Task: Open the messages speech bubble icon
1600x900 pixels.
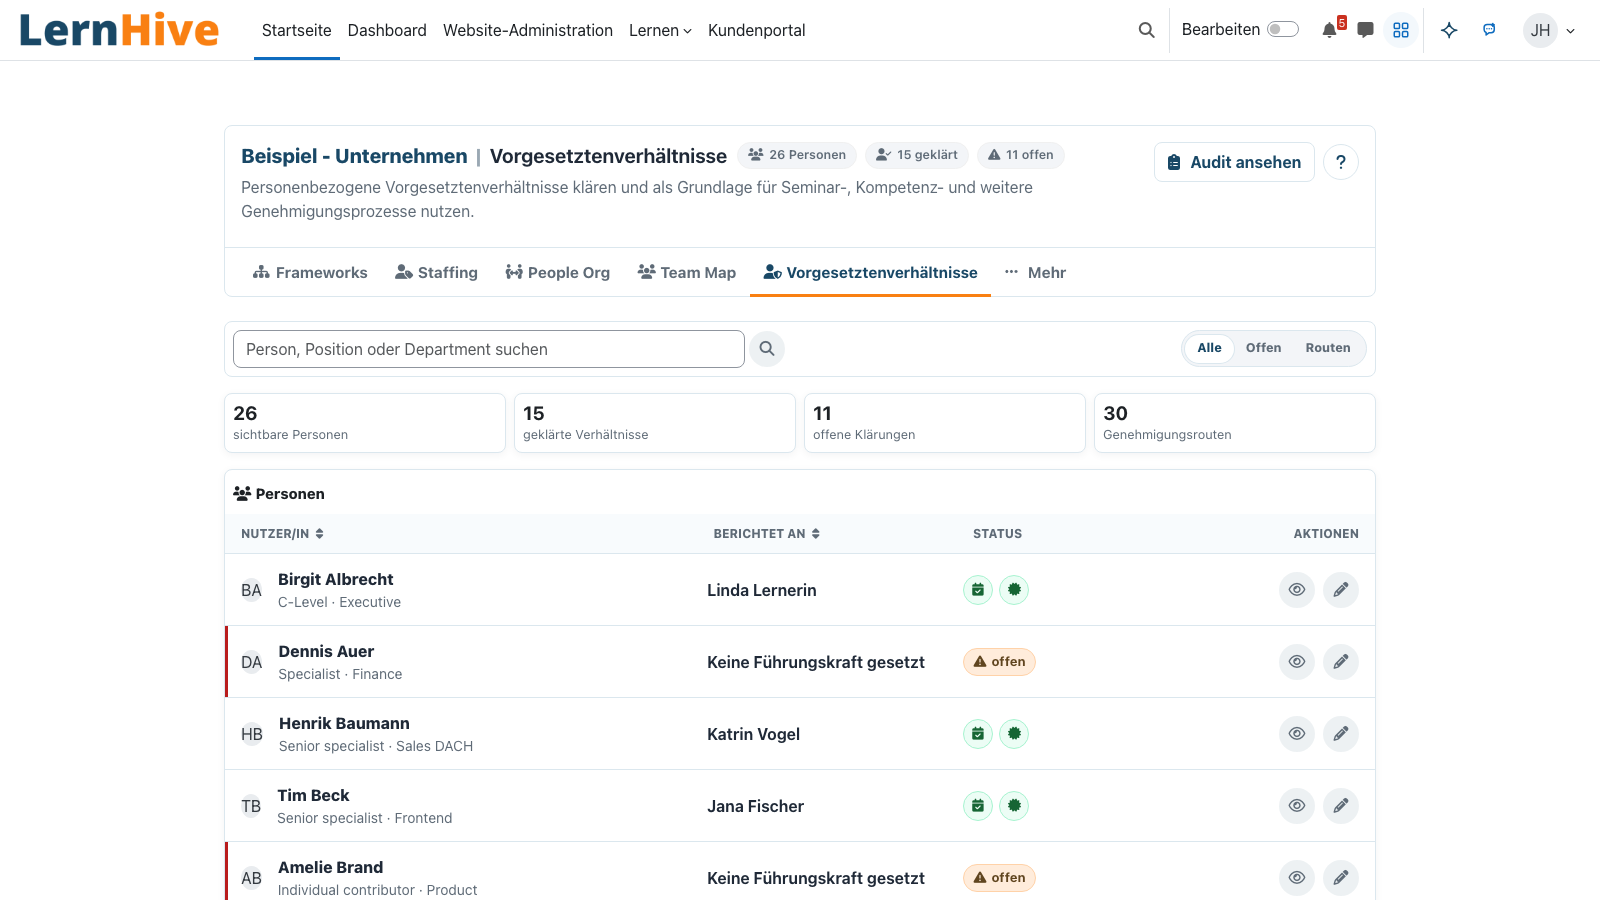Action: [x=1365, y=30]
